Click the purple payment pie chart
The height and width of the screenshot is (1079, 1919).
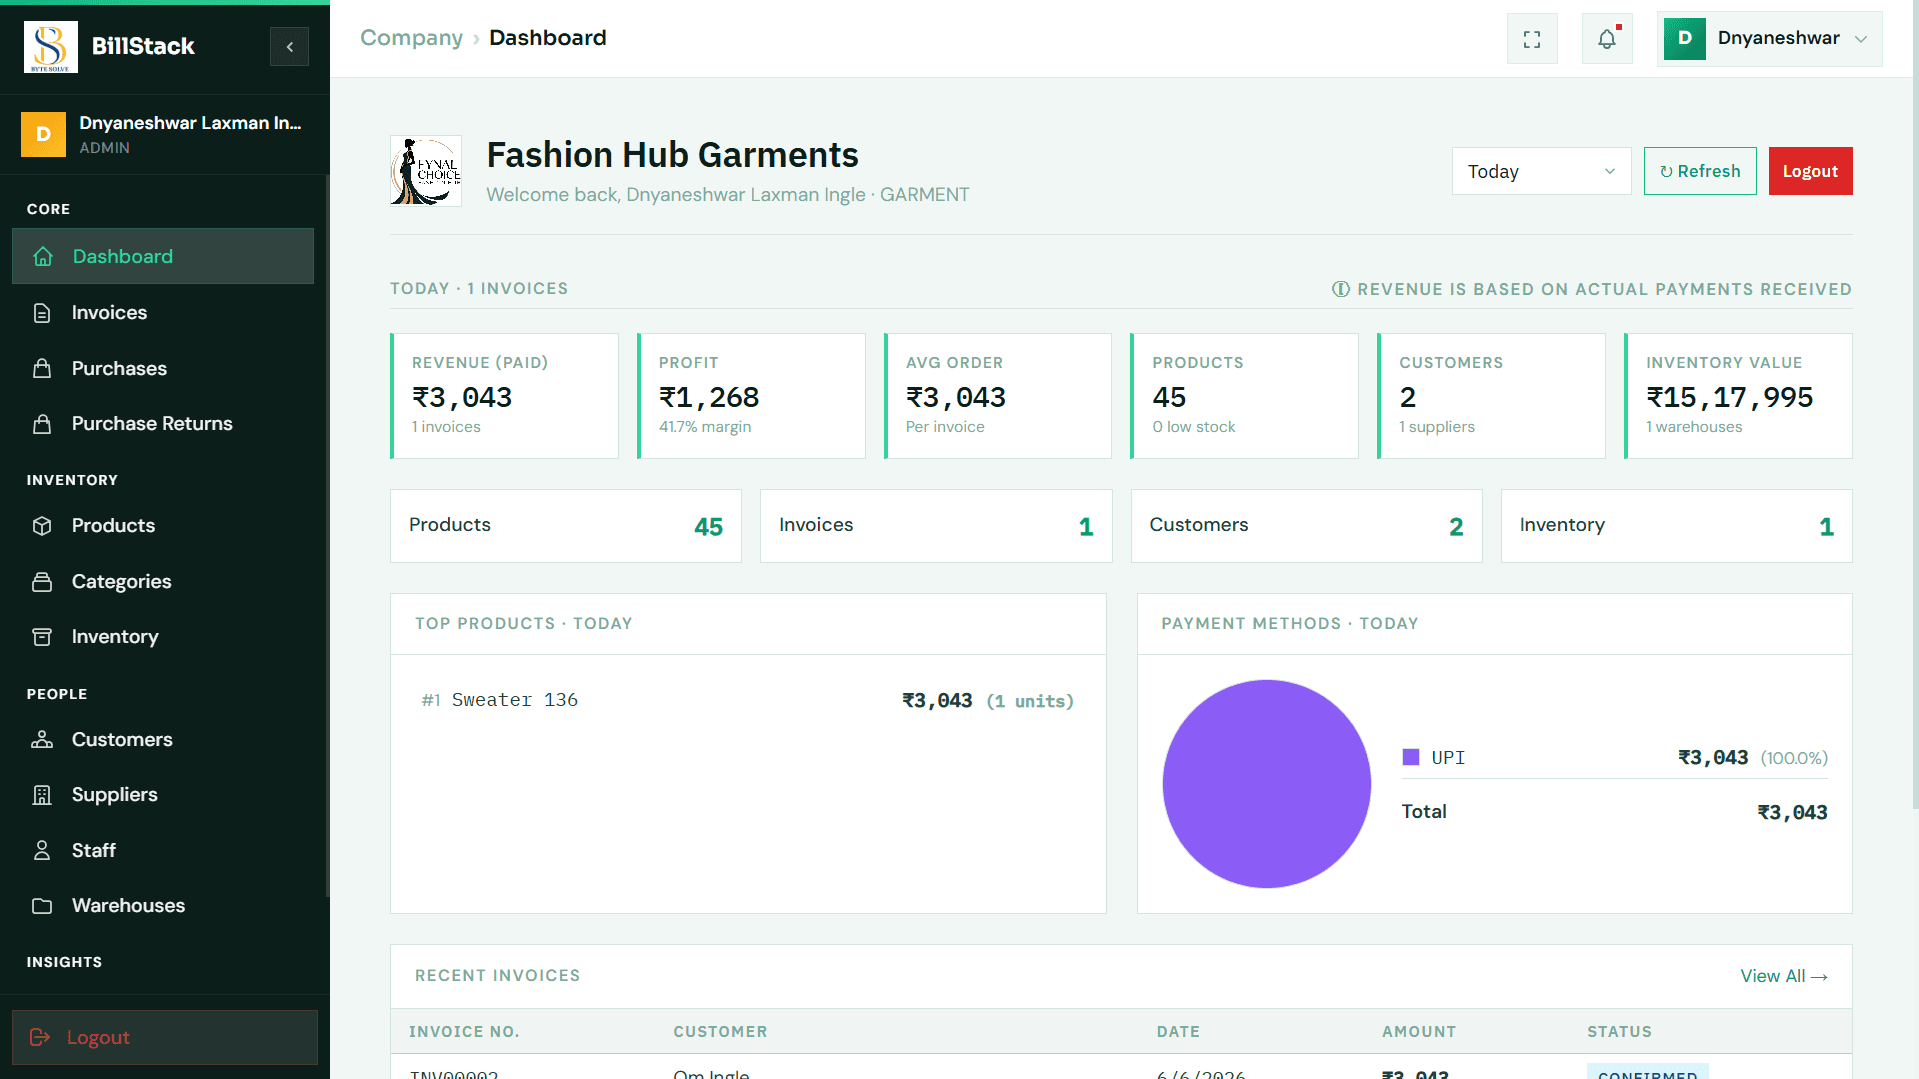(1266, 784)
